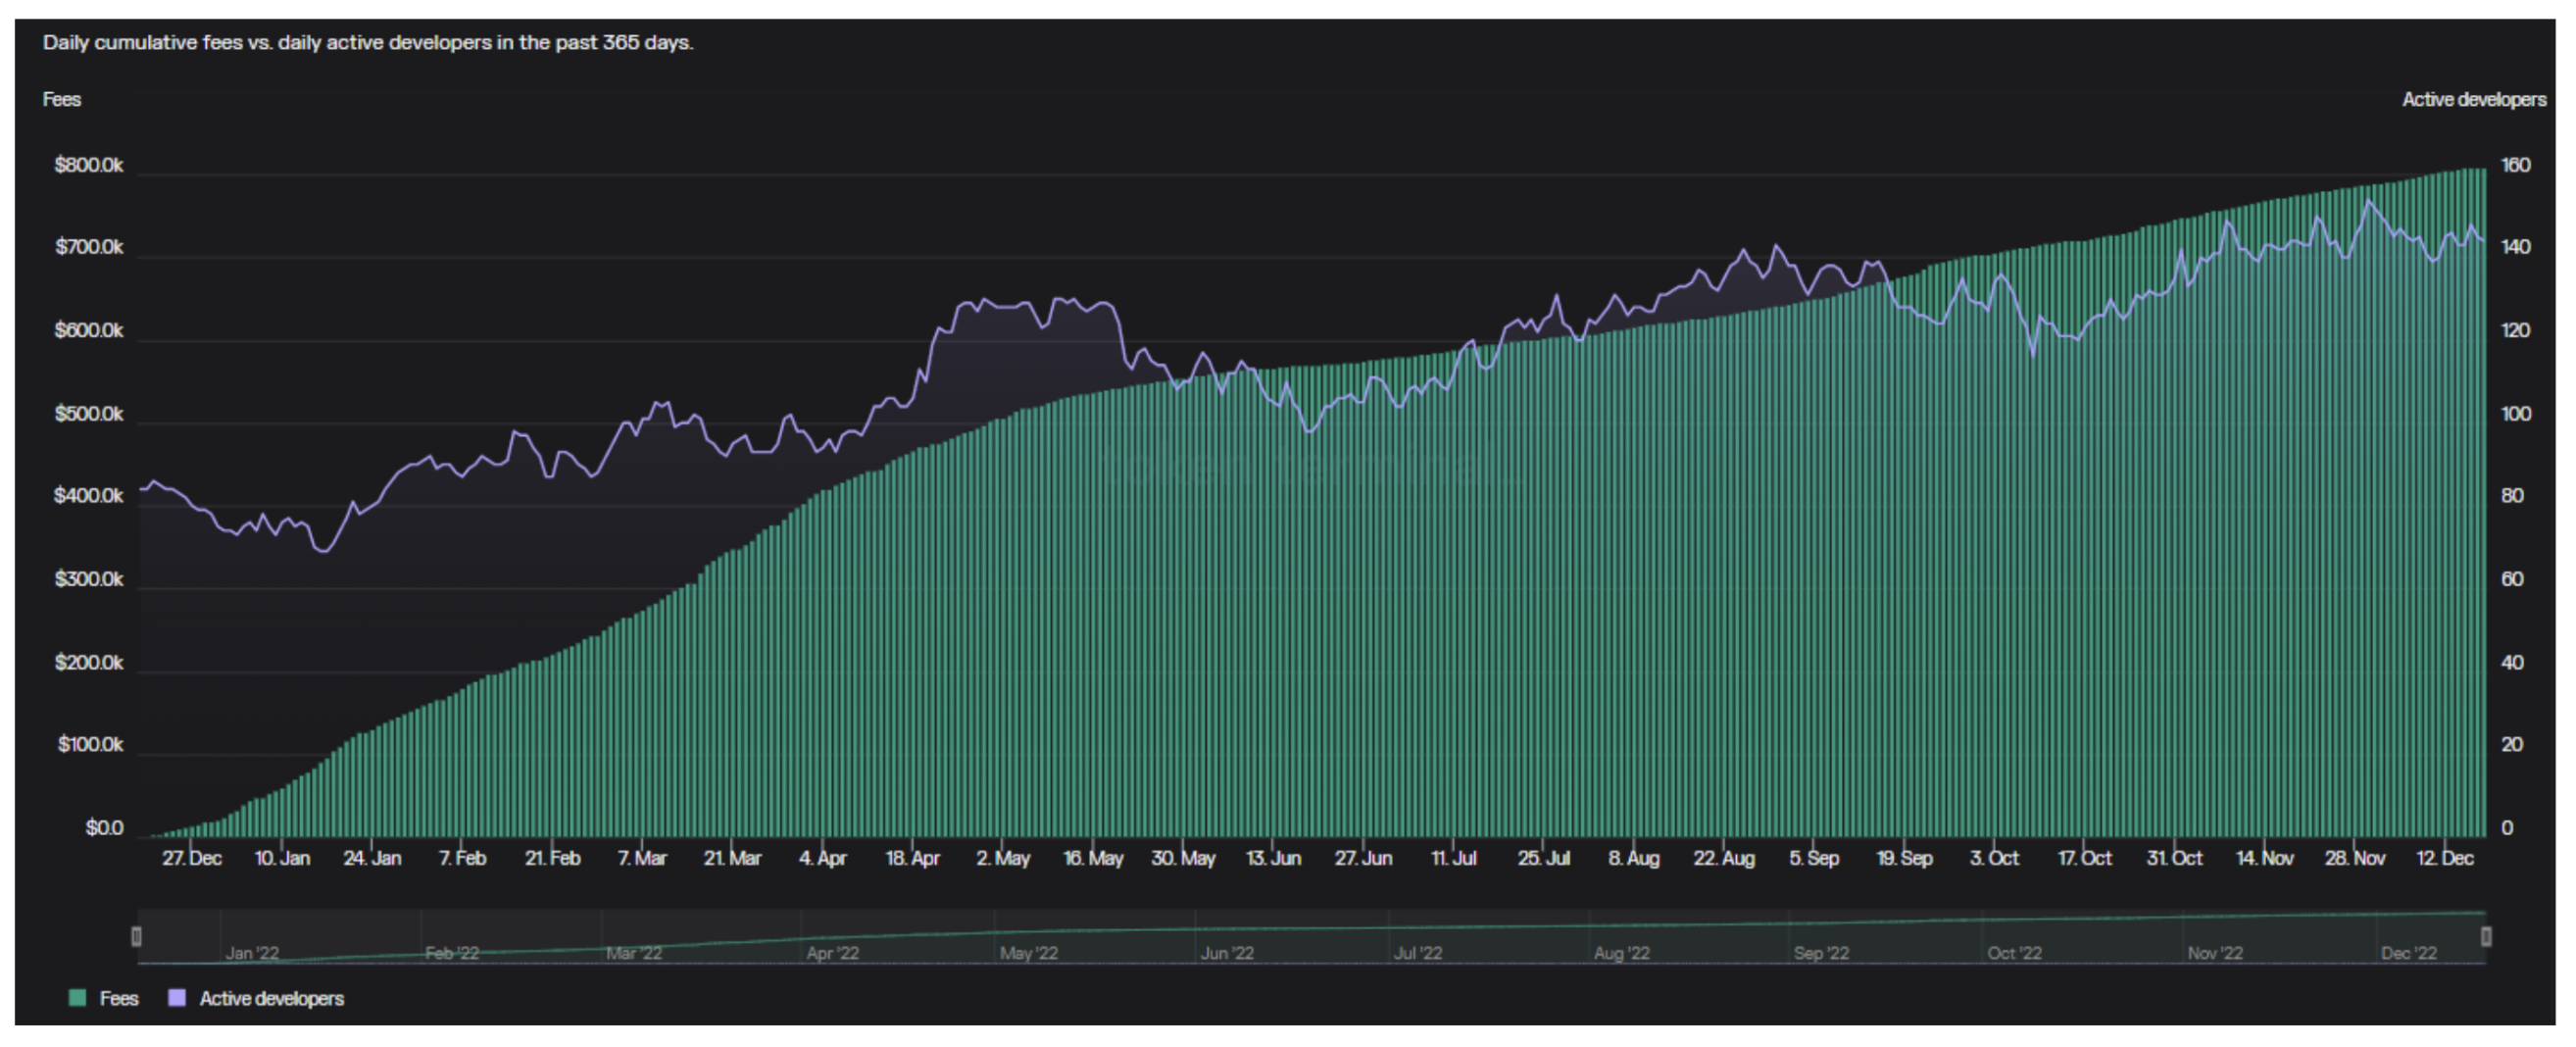Image resolution: width=2576 pixels, height=1047 pixels.
Task: Click Sep '22 in the range navigator
Action: [1821, 953]
